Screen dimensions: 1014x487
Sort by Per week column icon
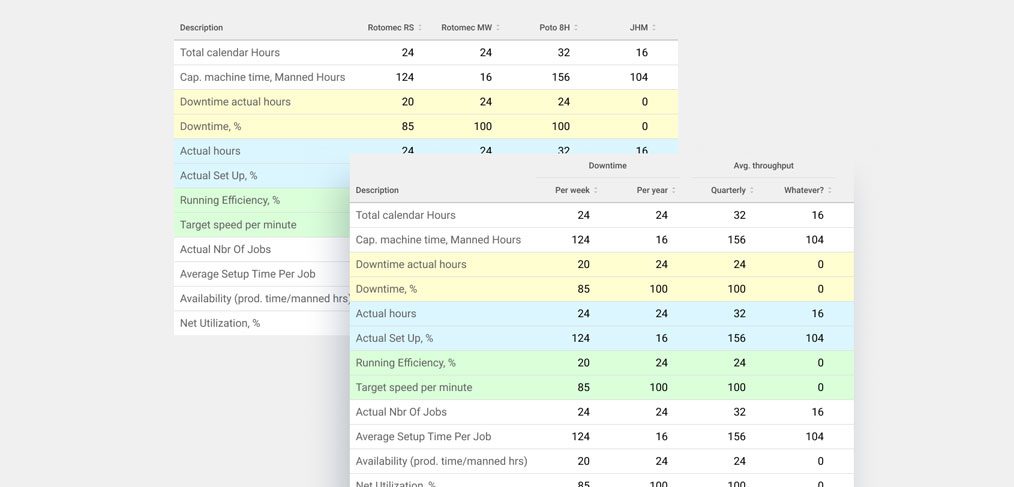tap(596, 190)
